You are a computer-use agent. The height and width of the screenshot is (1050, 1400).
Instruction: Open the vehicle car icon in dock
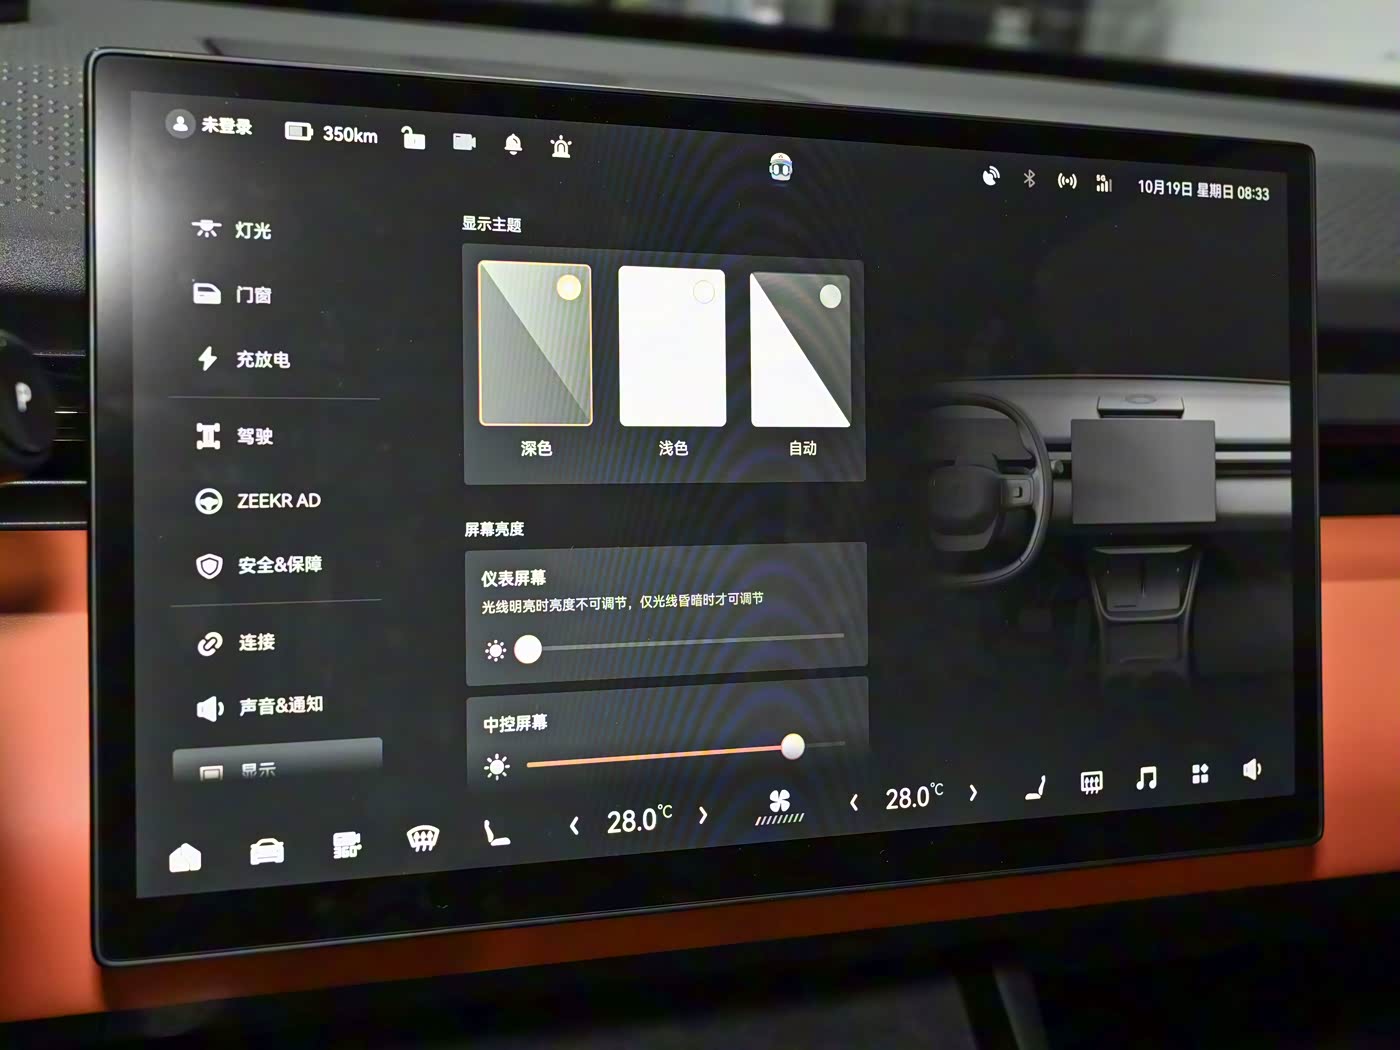266,850
